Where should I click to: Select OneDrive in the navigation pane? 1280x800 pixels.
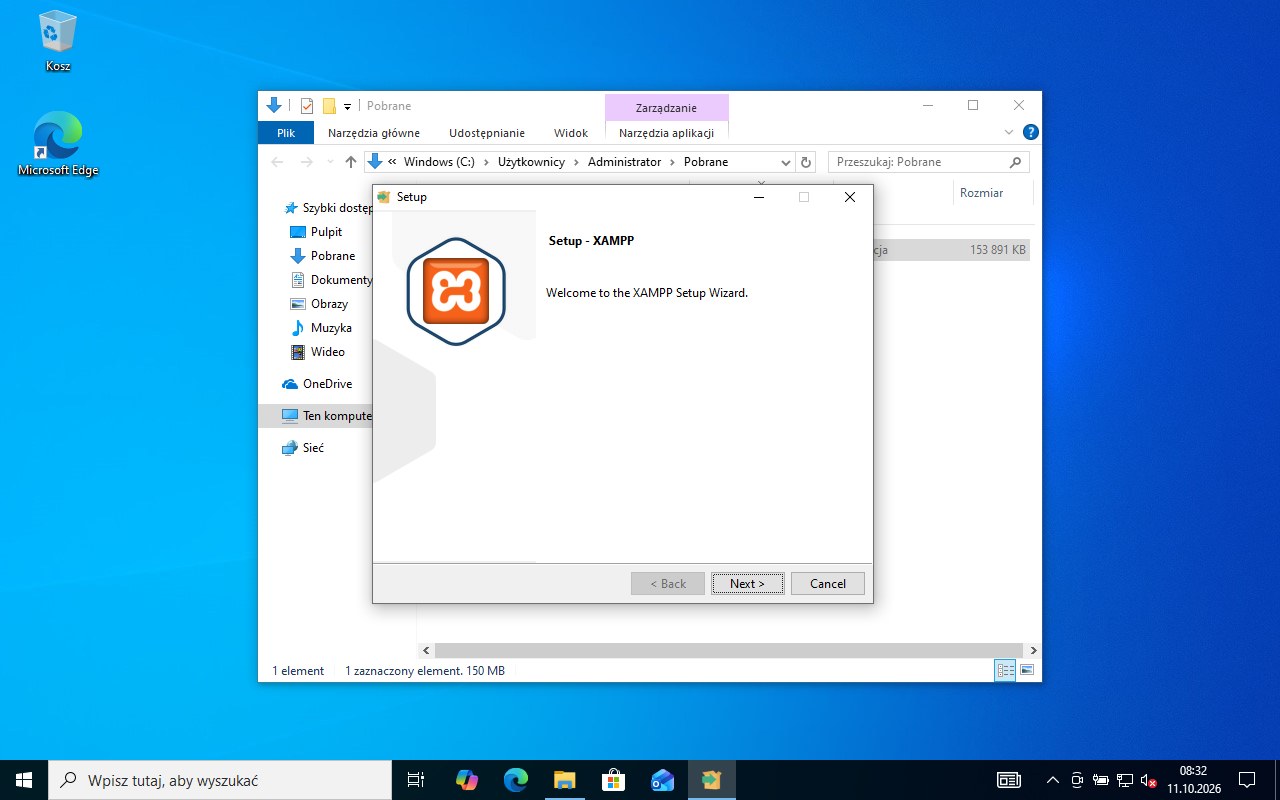pyautogui.click(x=327, y=384)
